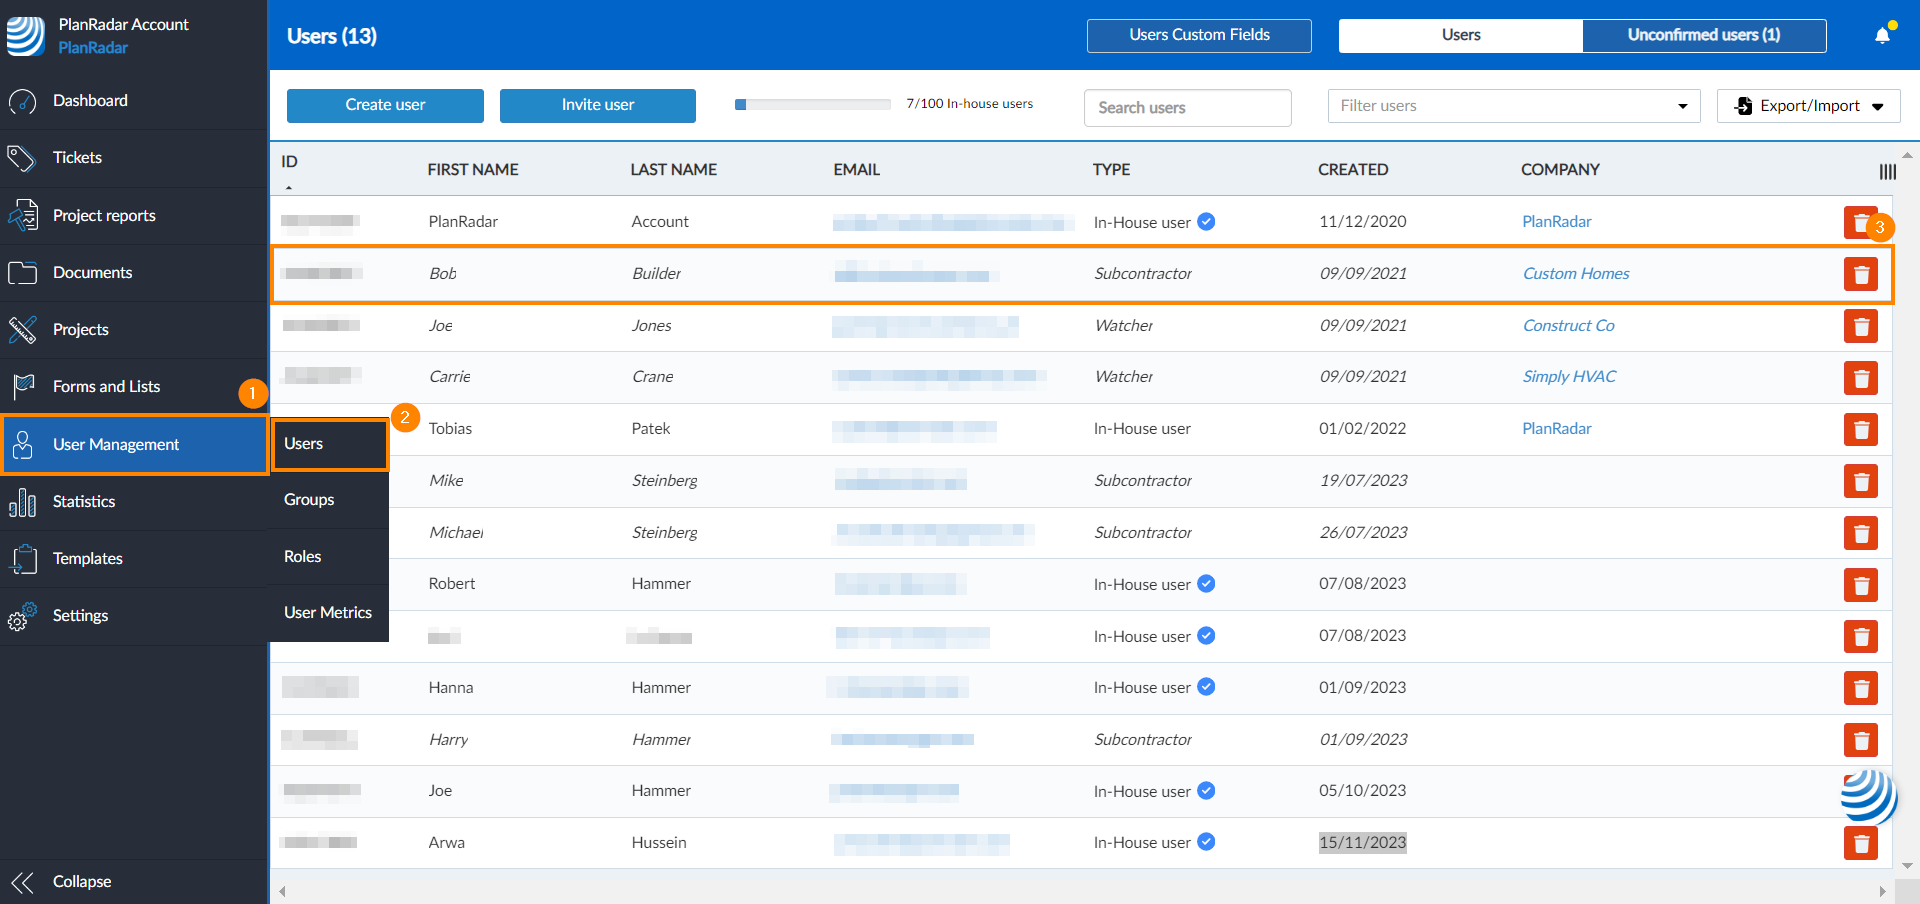Click the Create user button
The image size is (1920, 904).
385,105
